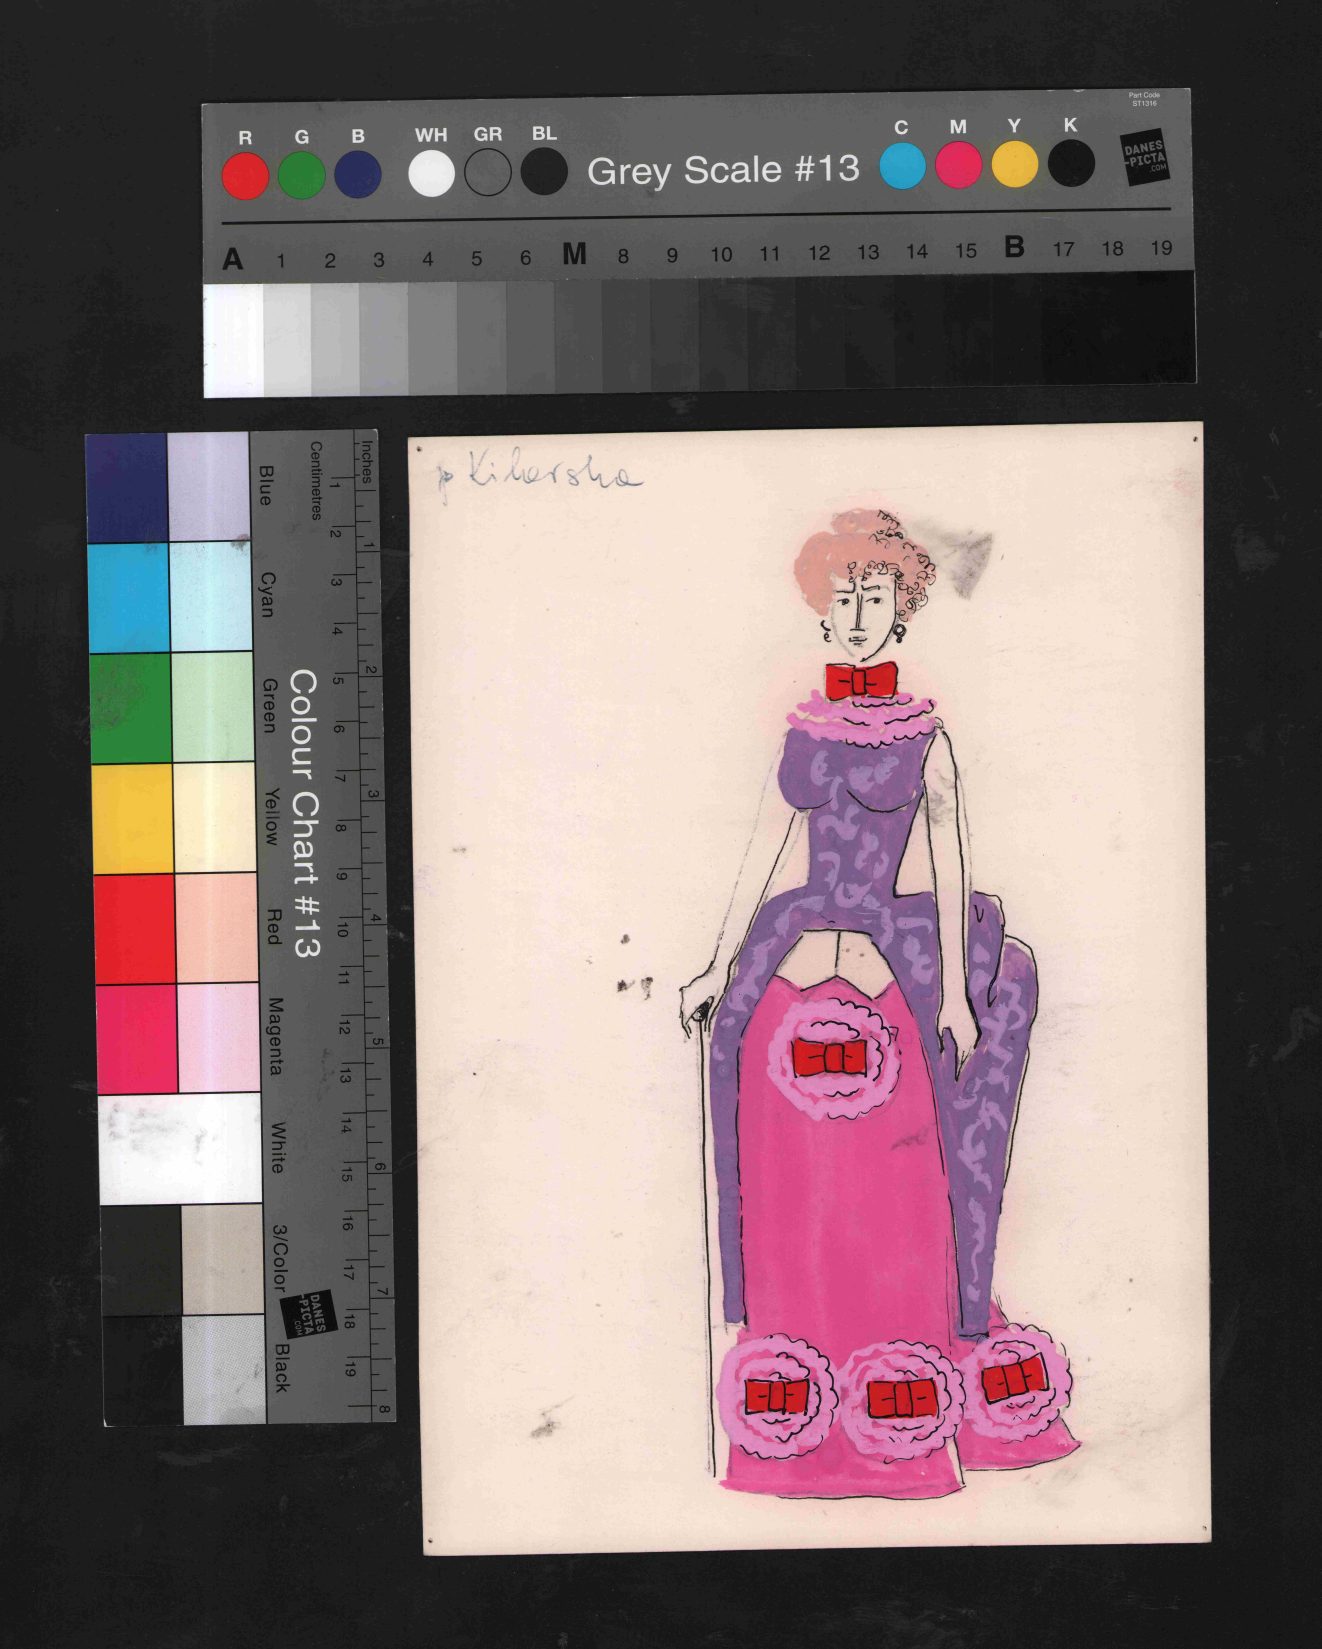Click the 'Colour Chart #13' title text

pyautogui.click(x=304, y=813)
